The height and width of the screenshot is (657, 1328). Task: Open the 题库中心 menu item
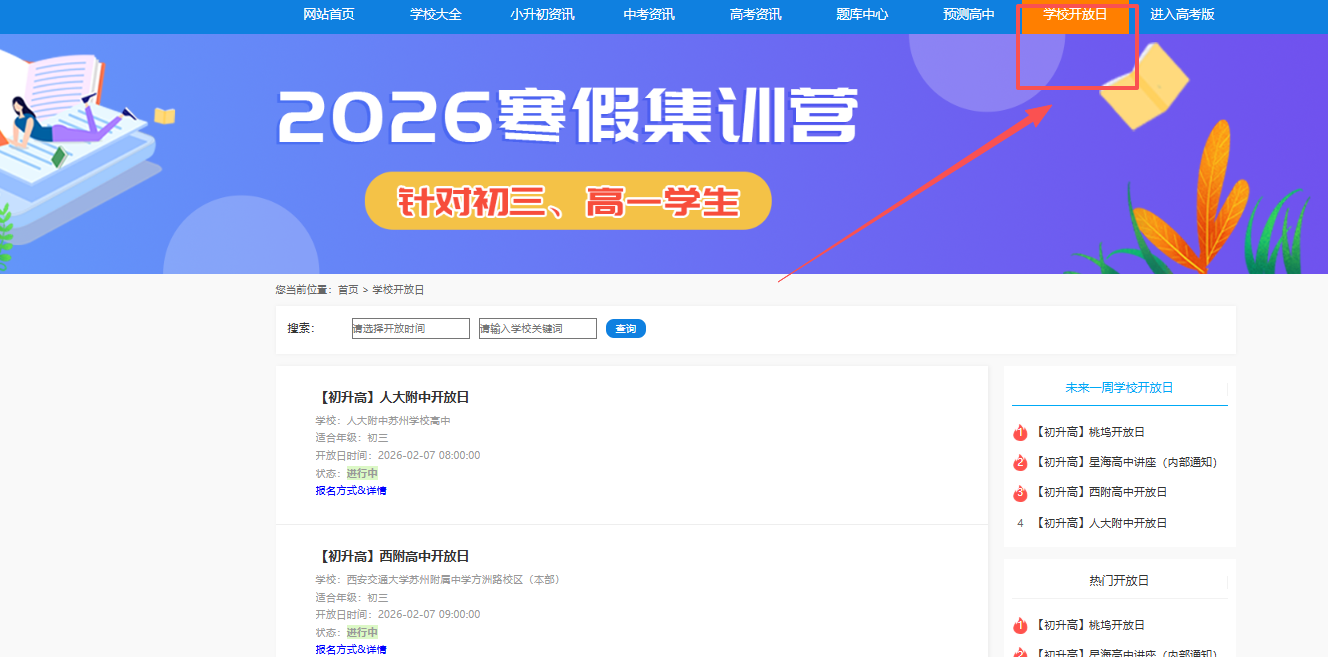(x=862, y=15)
